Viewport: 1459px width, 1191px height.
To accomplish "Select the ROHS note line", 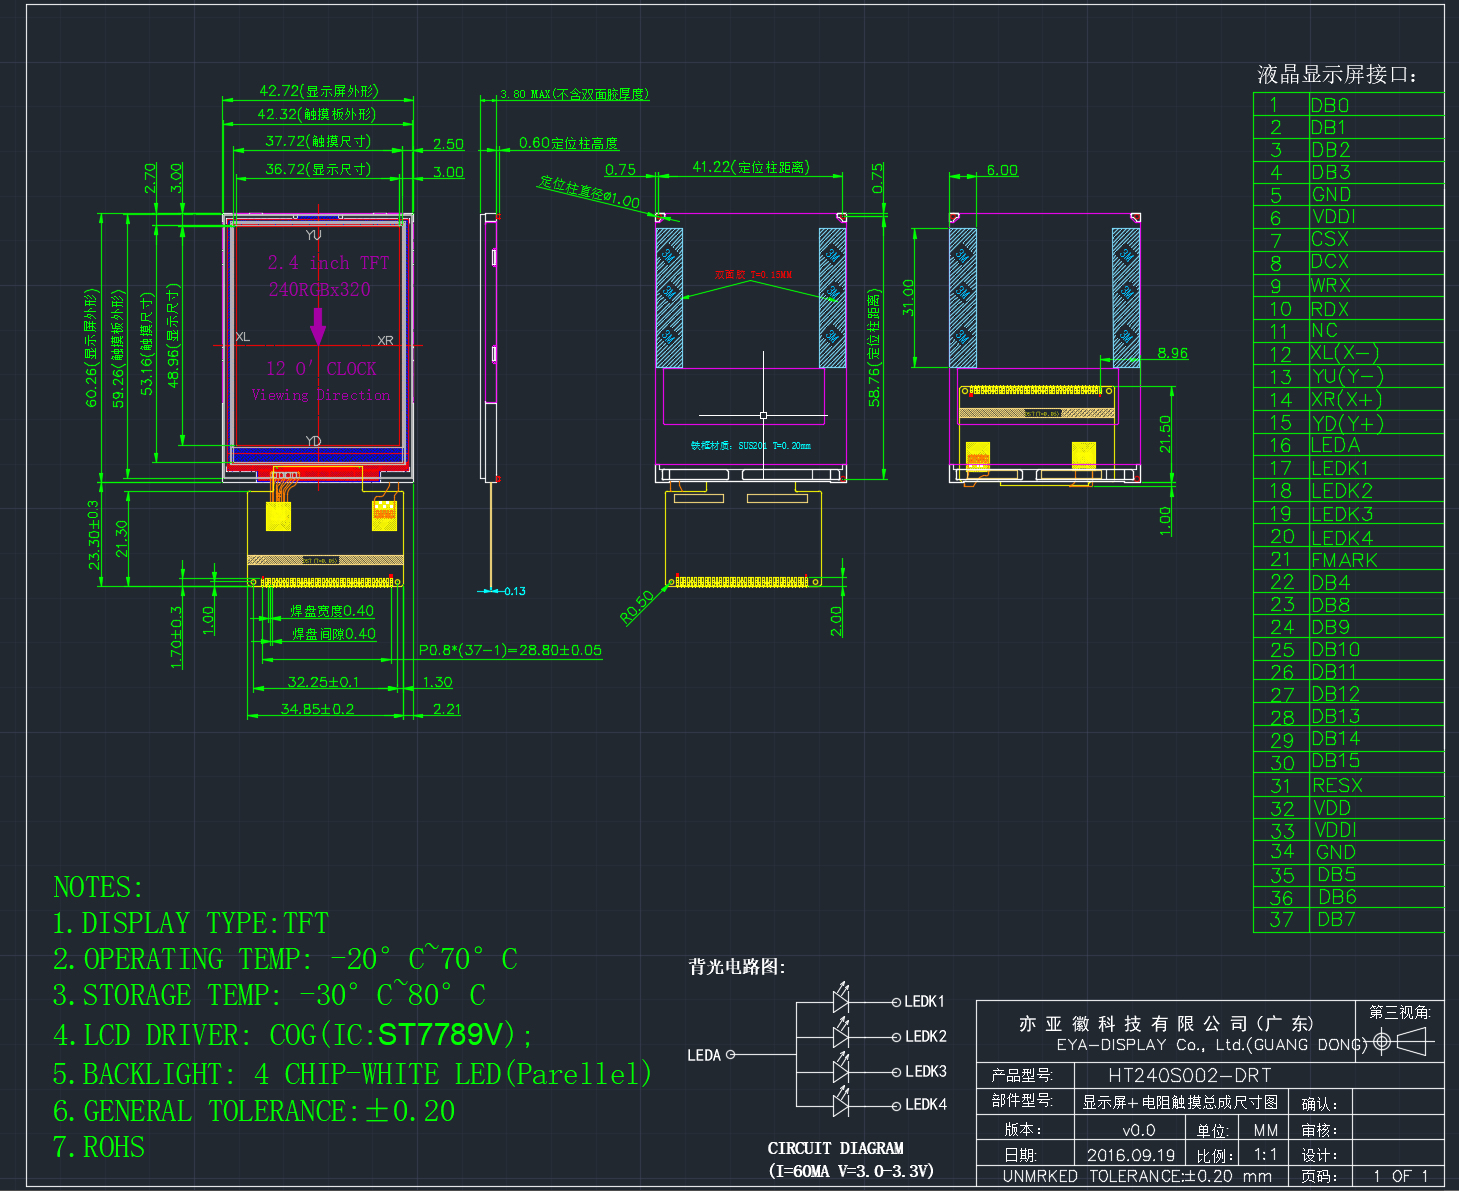I will pyautogui.click(x=98, y=1147).
